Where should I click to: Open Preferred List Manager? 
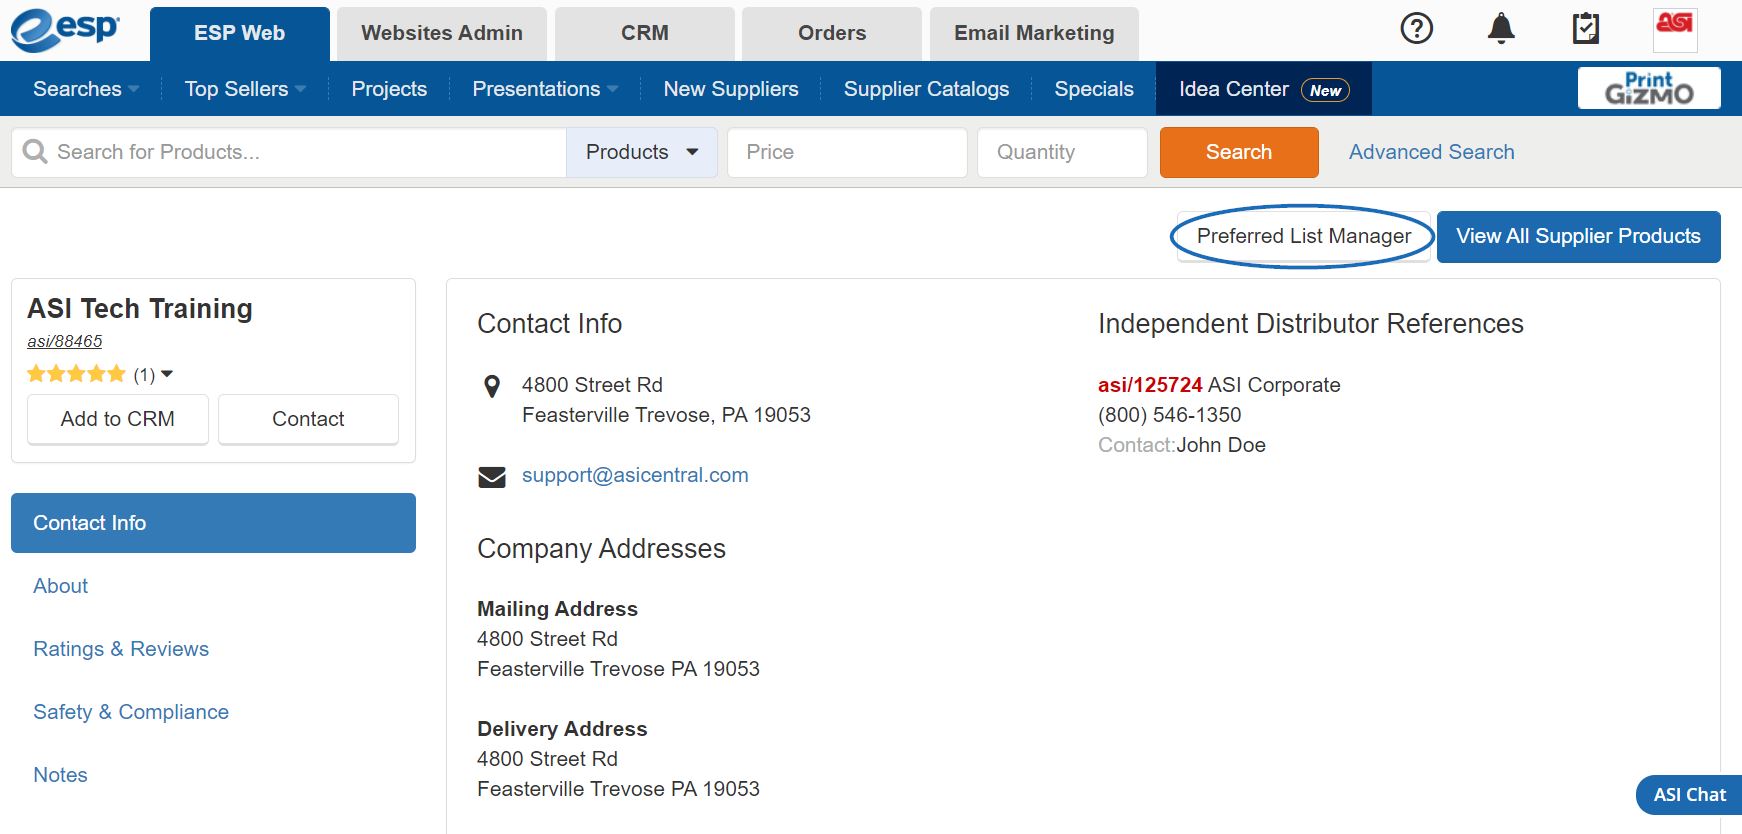[1303, 236]
